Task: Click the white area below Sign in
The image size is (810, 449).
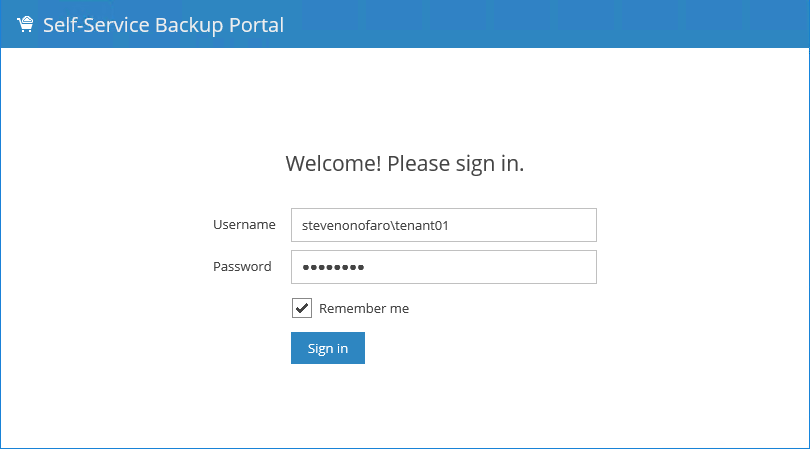Action: click(x=405, y=405)
